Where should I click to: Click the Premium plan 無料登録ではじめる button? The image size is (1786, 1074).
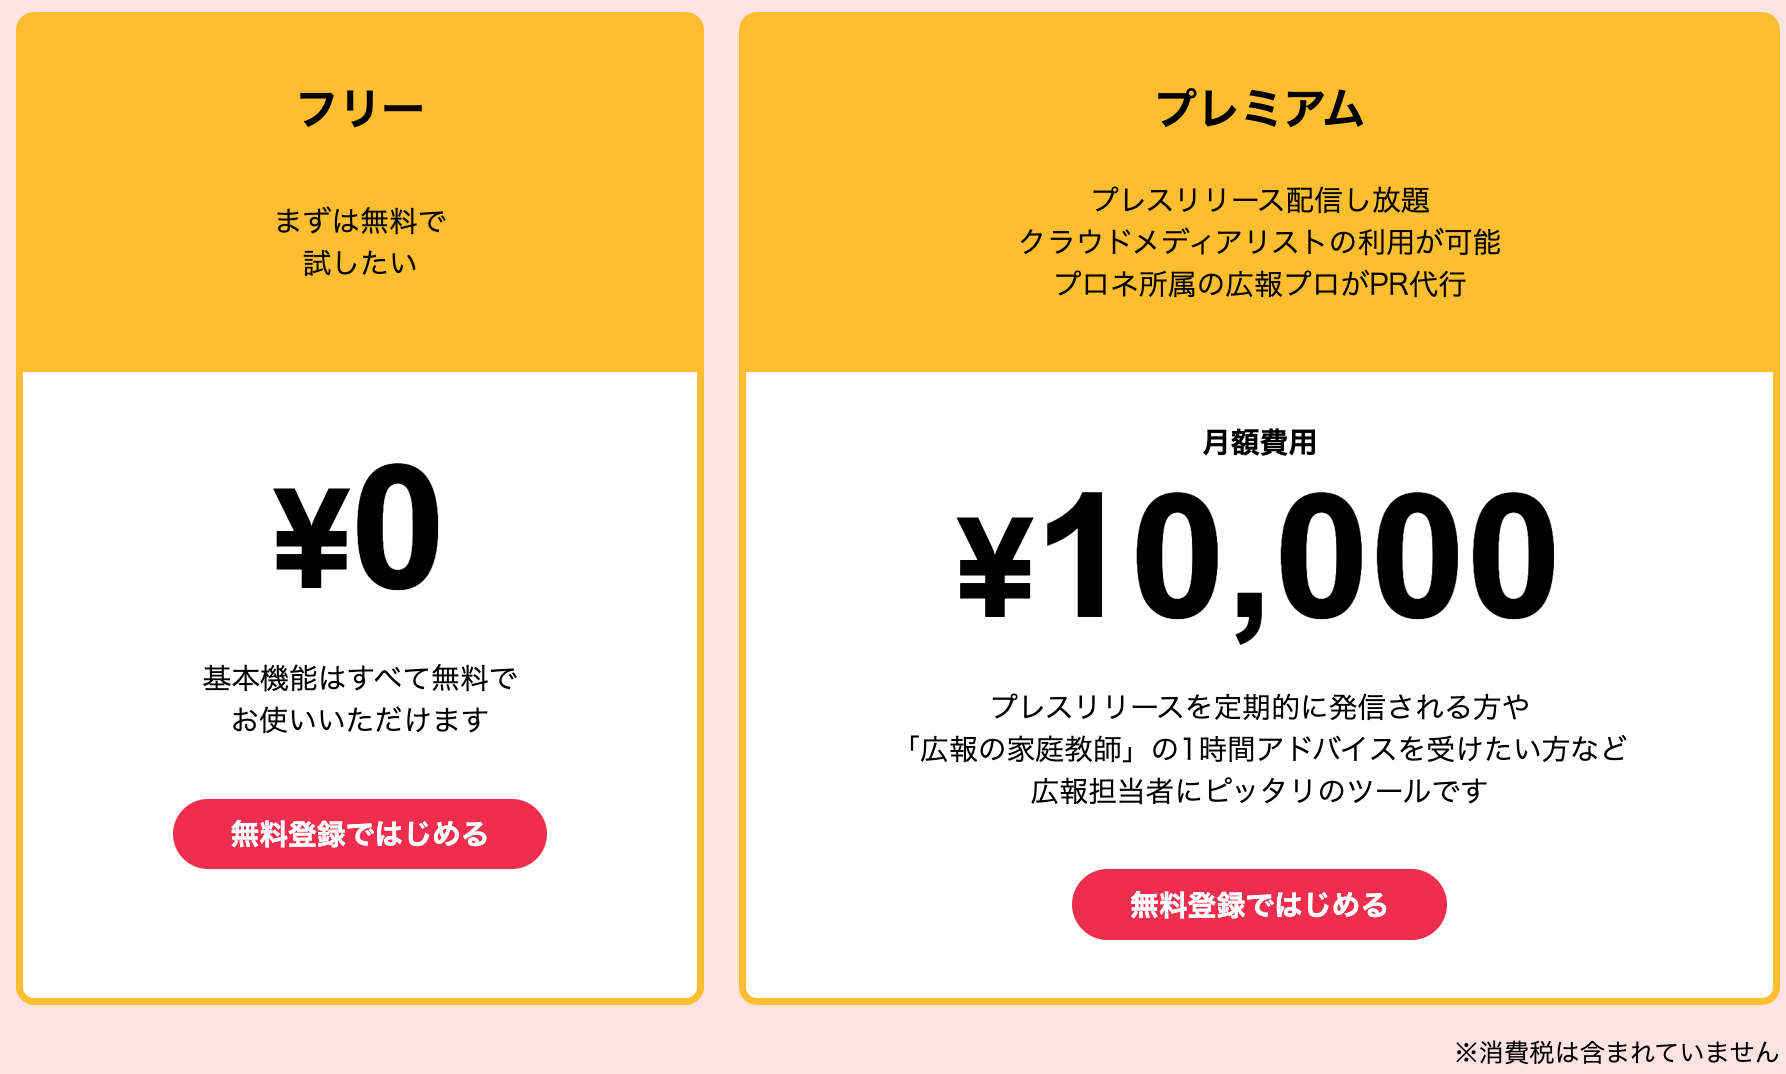pyautogui.click(x=1259, y=905)
